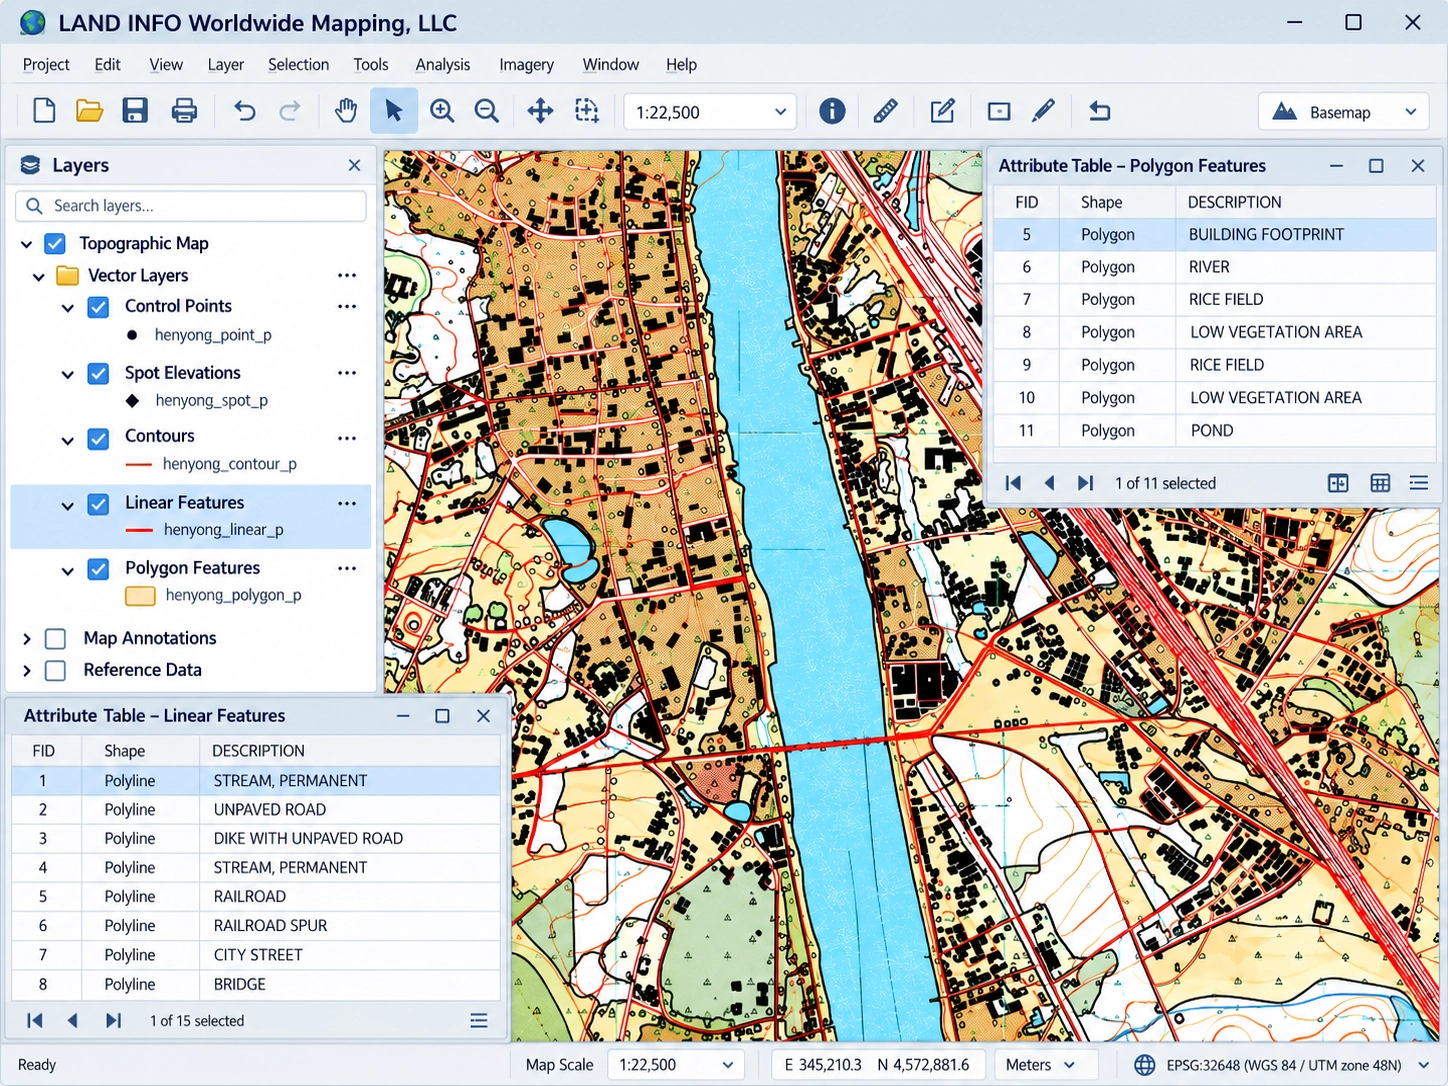Zoom out with the magnifier minus tool
This screenshot has width=1448, height=1086.
pos(487,111)
